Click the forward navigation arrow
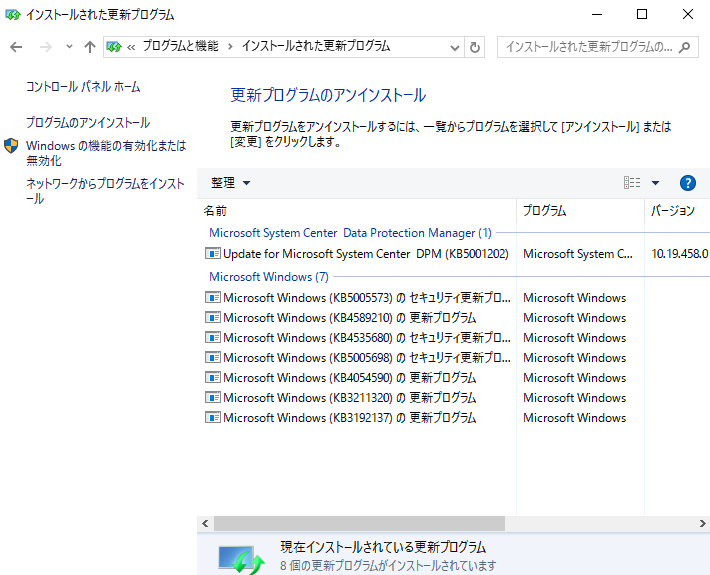The width and height of the screenshot is (710, 575). [x=46, y=47]
